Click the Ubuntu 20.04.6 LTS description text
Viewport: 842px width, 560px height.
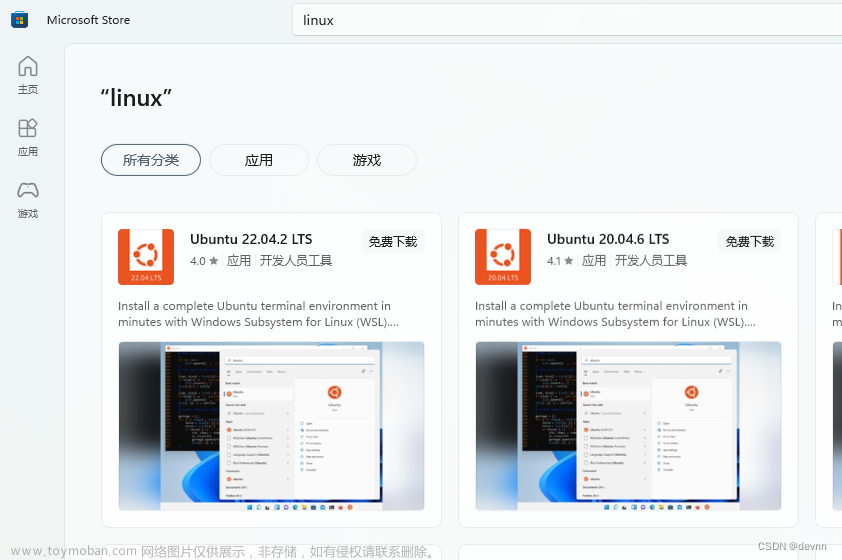[615, 314]
